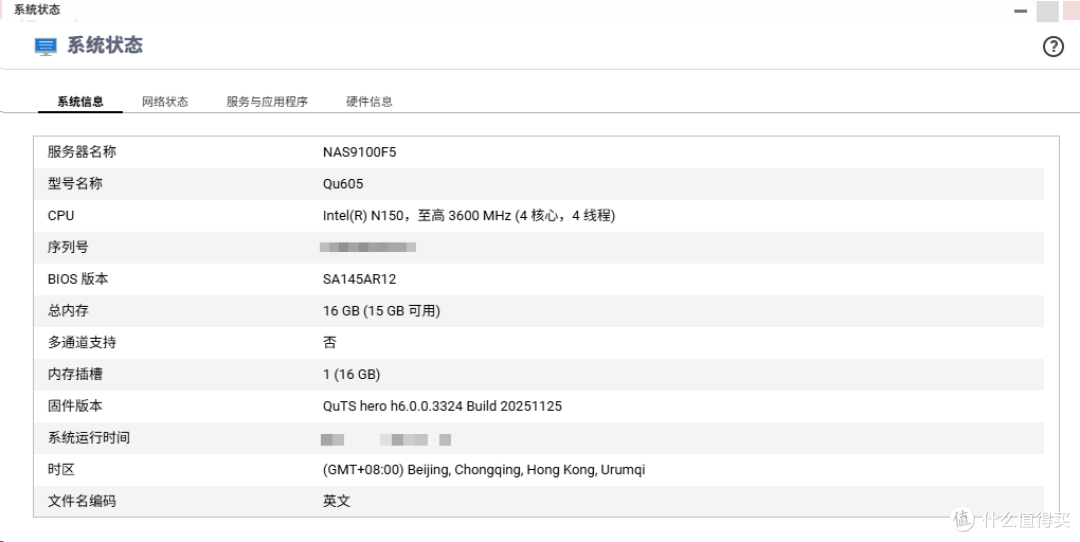
Task: Select memory slot value 1 (16 GB)
Action: pyautogui.click(x=351, y=374)
